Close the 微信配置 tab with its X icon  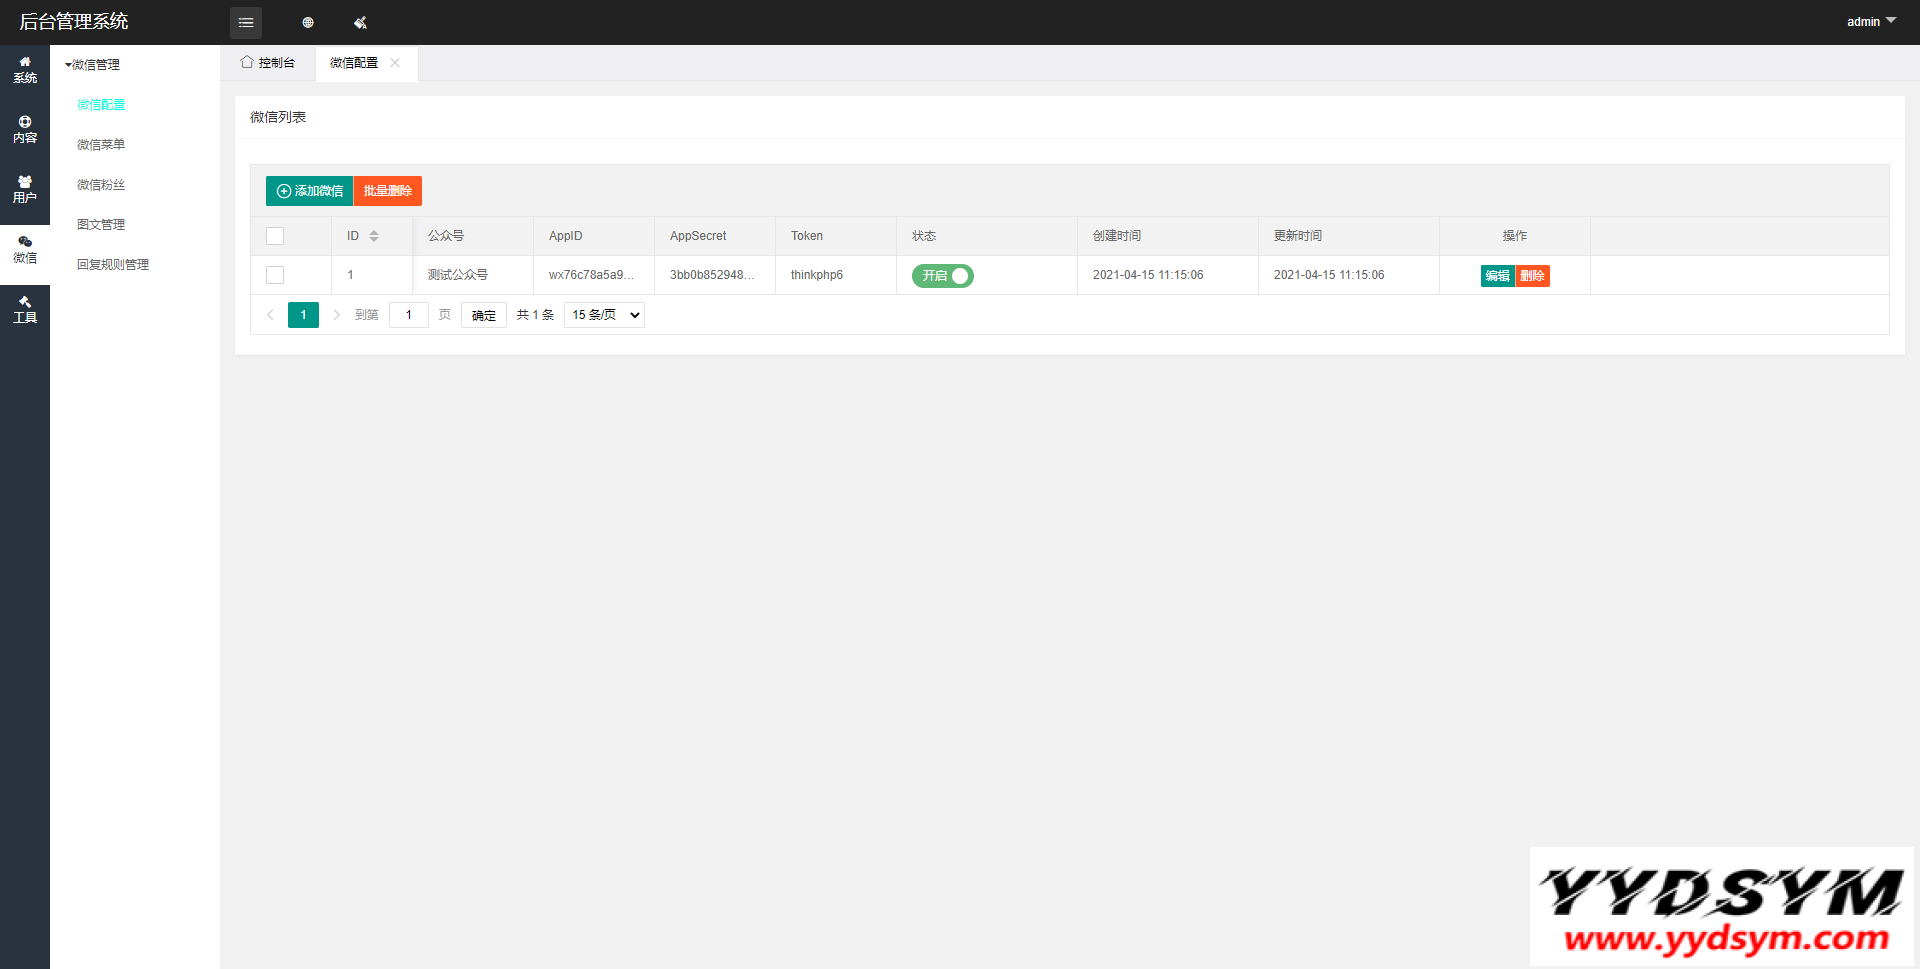click(x=395, y=63)
